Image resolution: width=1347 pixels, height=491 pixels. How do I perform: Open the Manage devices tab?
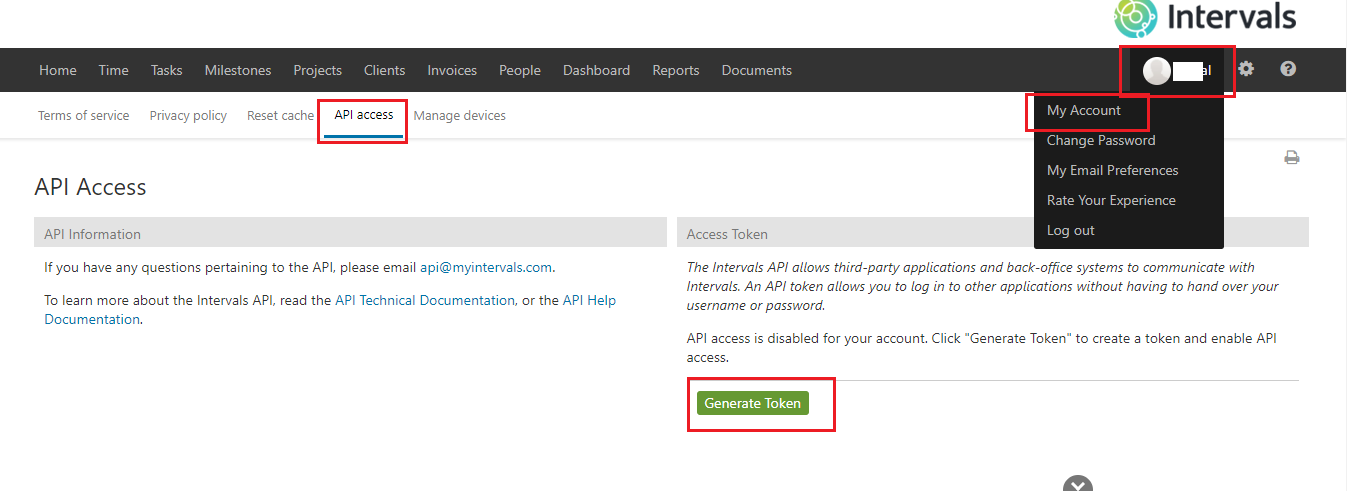459,115
